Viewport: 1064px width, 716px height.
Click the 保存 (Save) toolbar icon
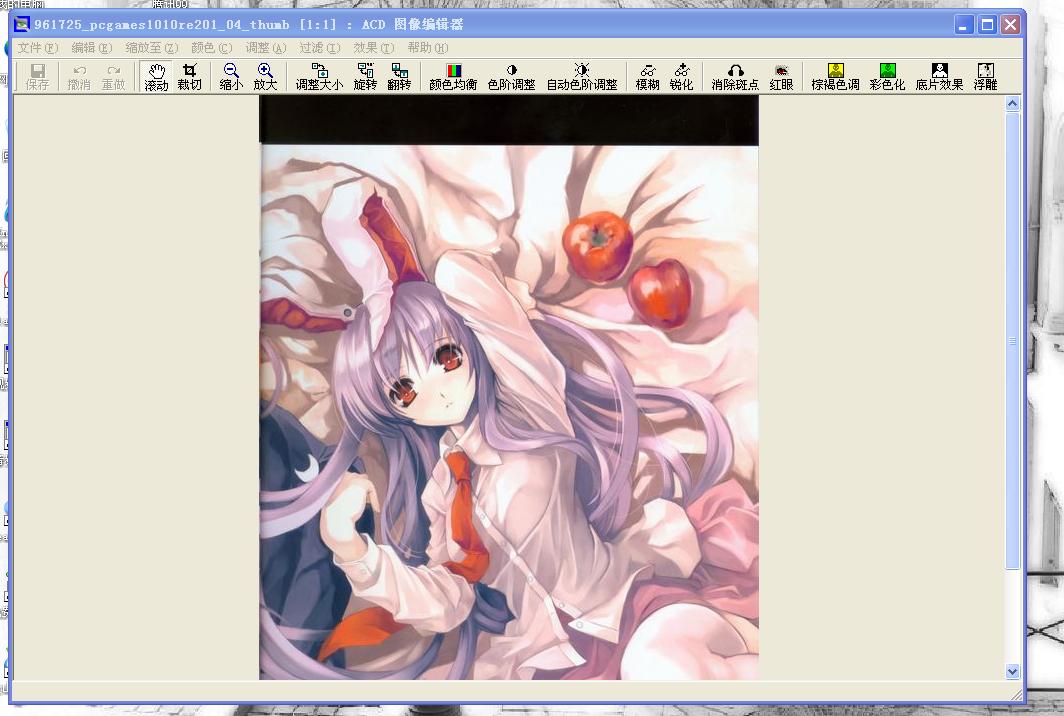pos(37,77)
